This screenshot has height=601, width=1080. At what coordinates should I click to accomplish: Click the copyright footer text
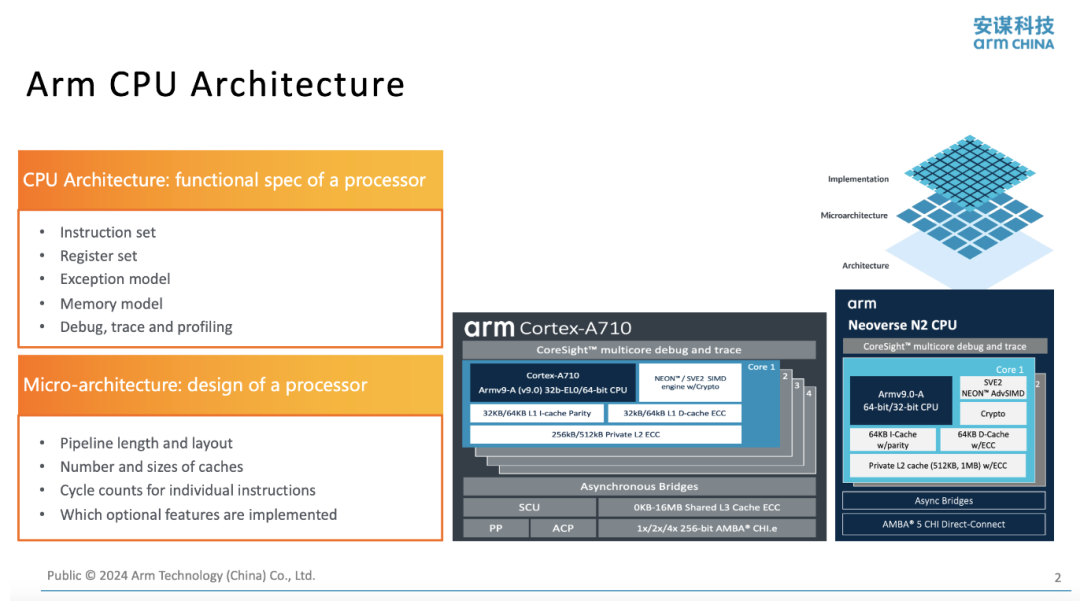[180, 576]
